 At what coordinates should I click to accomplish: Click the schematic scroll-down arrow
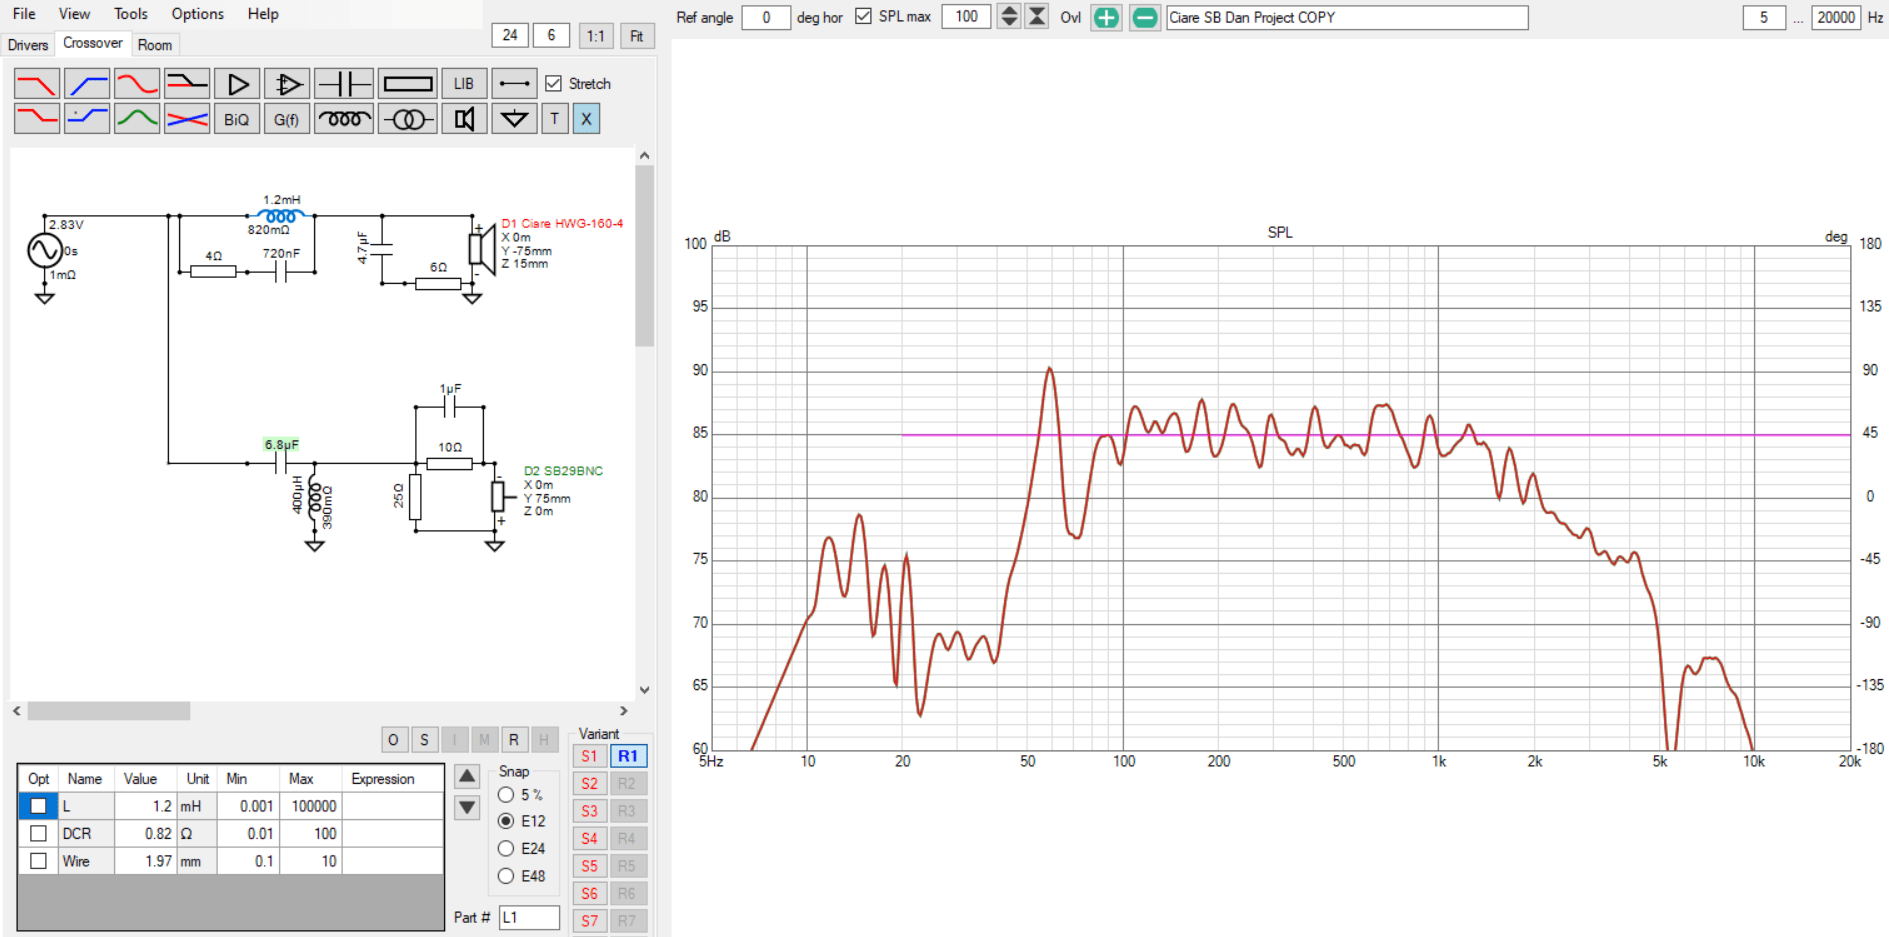pos(645,690)
